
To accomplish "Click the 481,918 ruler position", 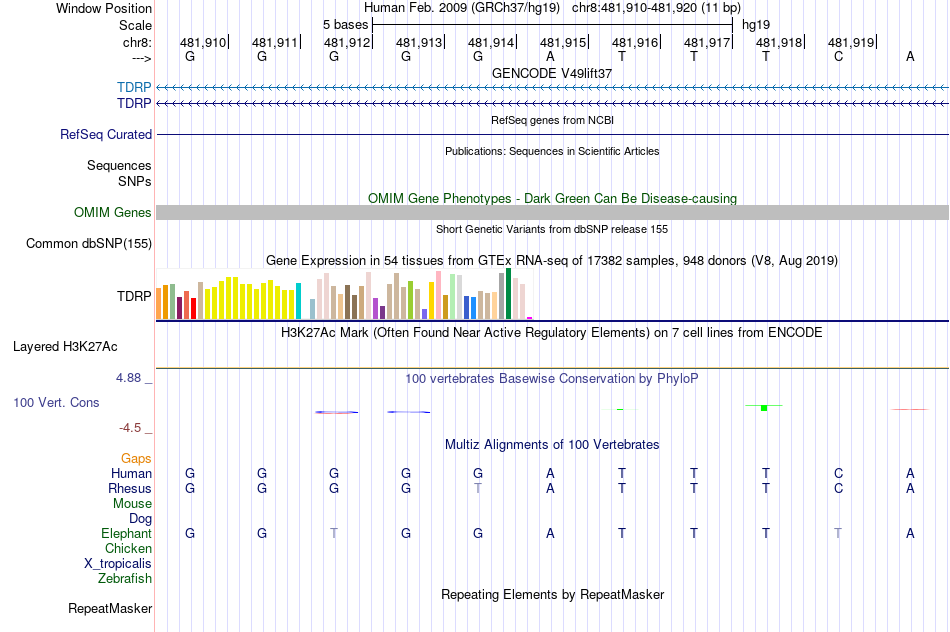I will [x=779, y=42].
